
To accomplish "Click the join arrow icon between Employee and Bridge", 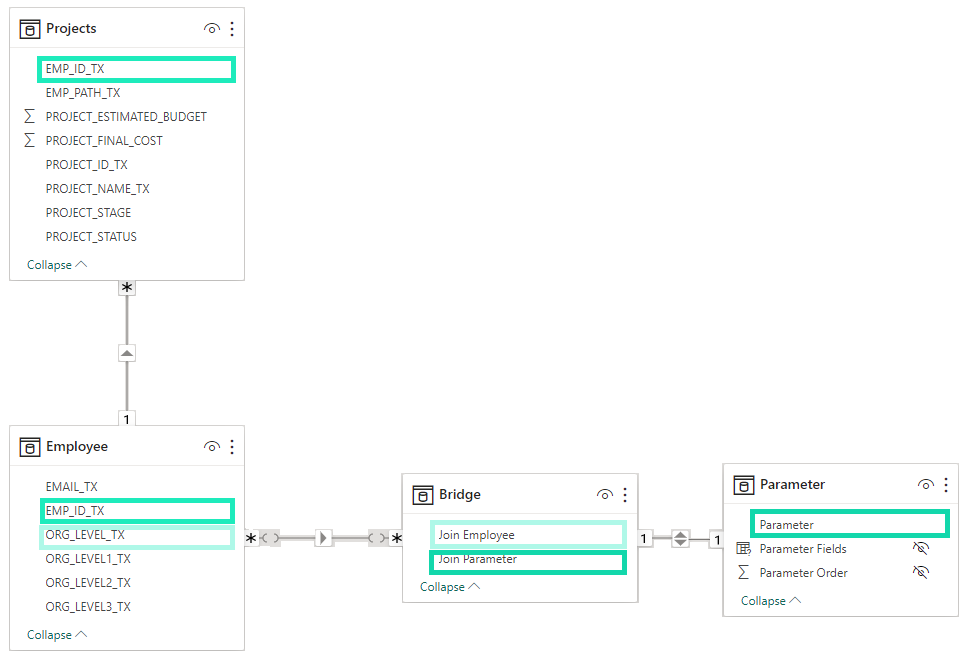I will point(322,537).
